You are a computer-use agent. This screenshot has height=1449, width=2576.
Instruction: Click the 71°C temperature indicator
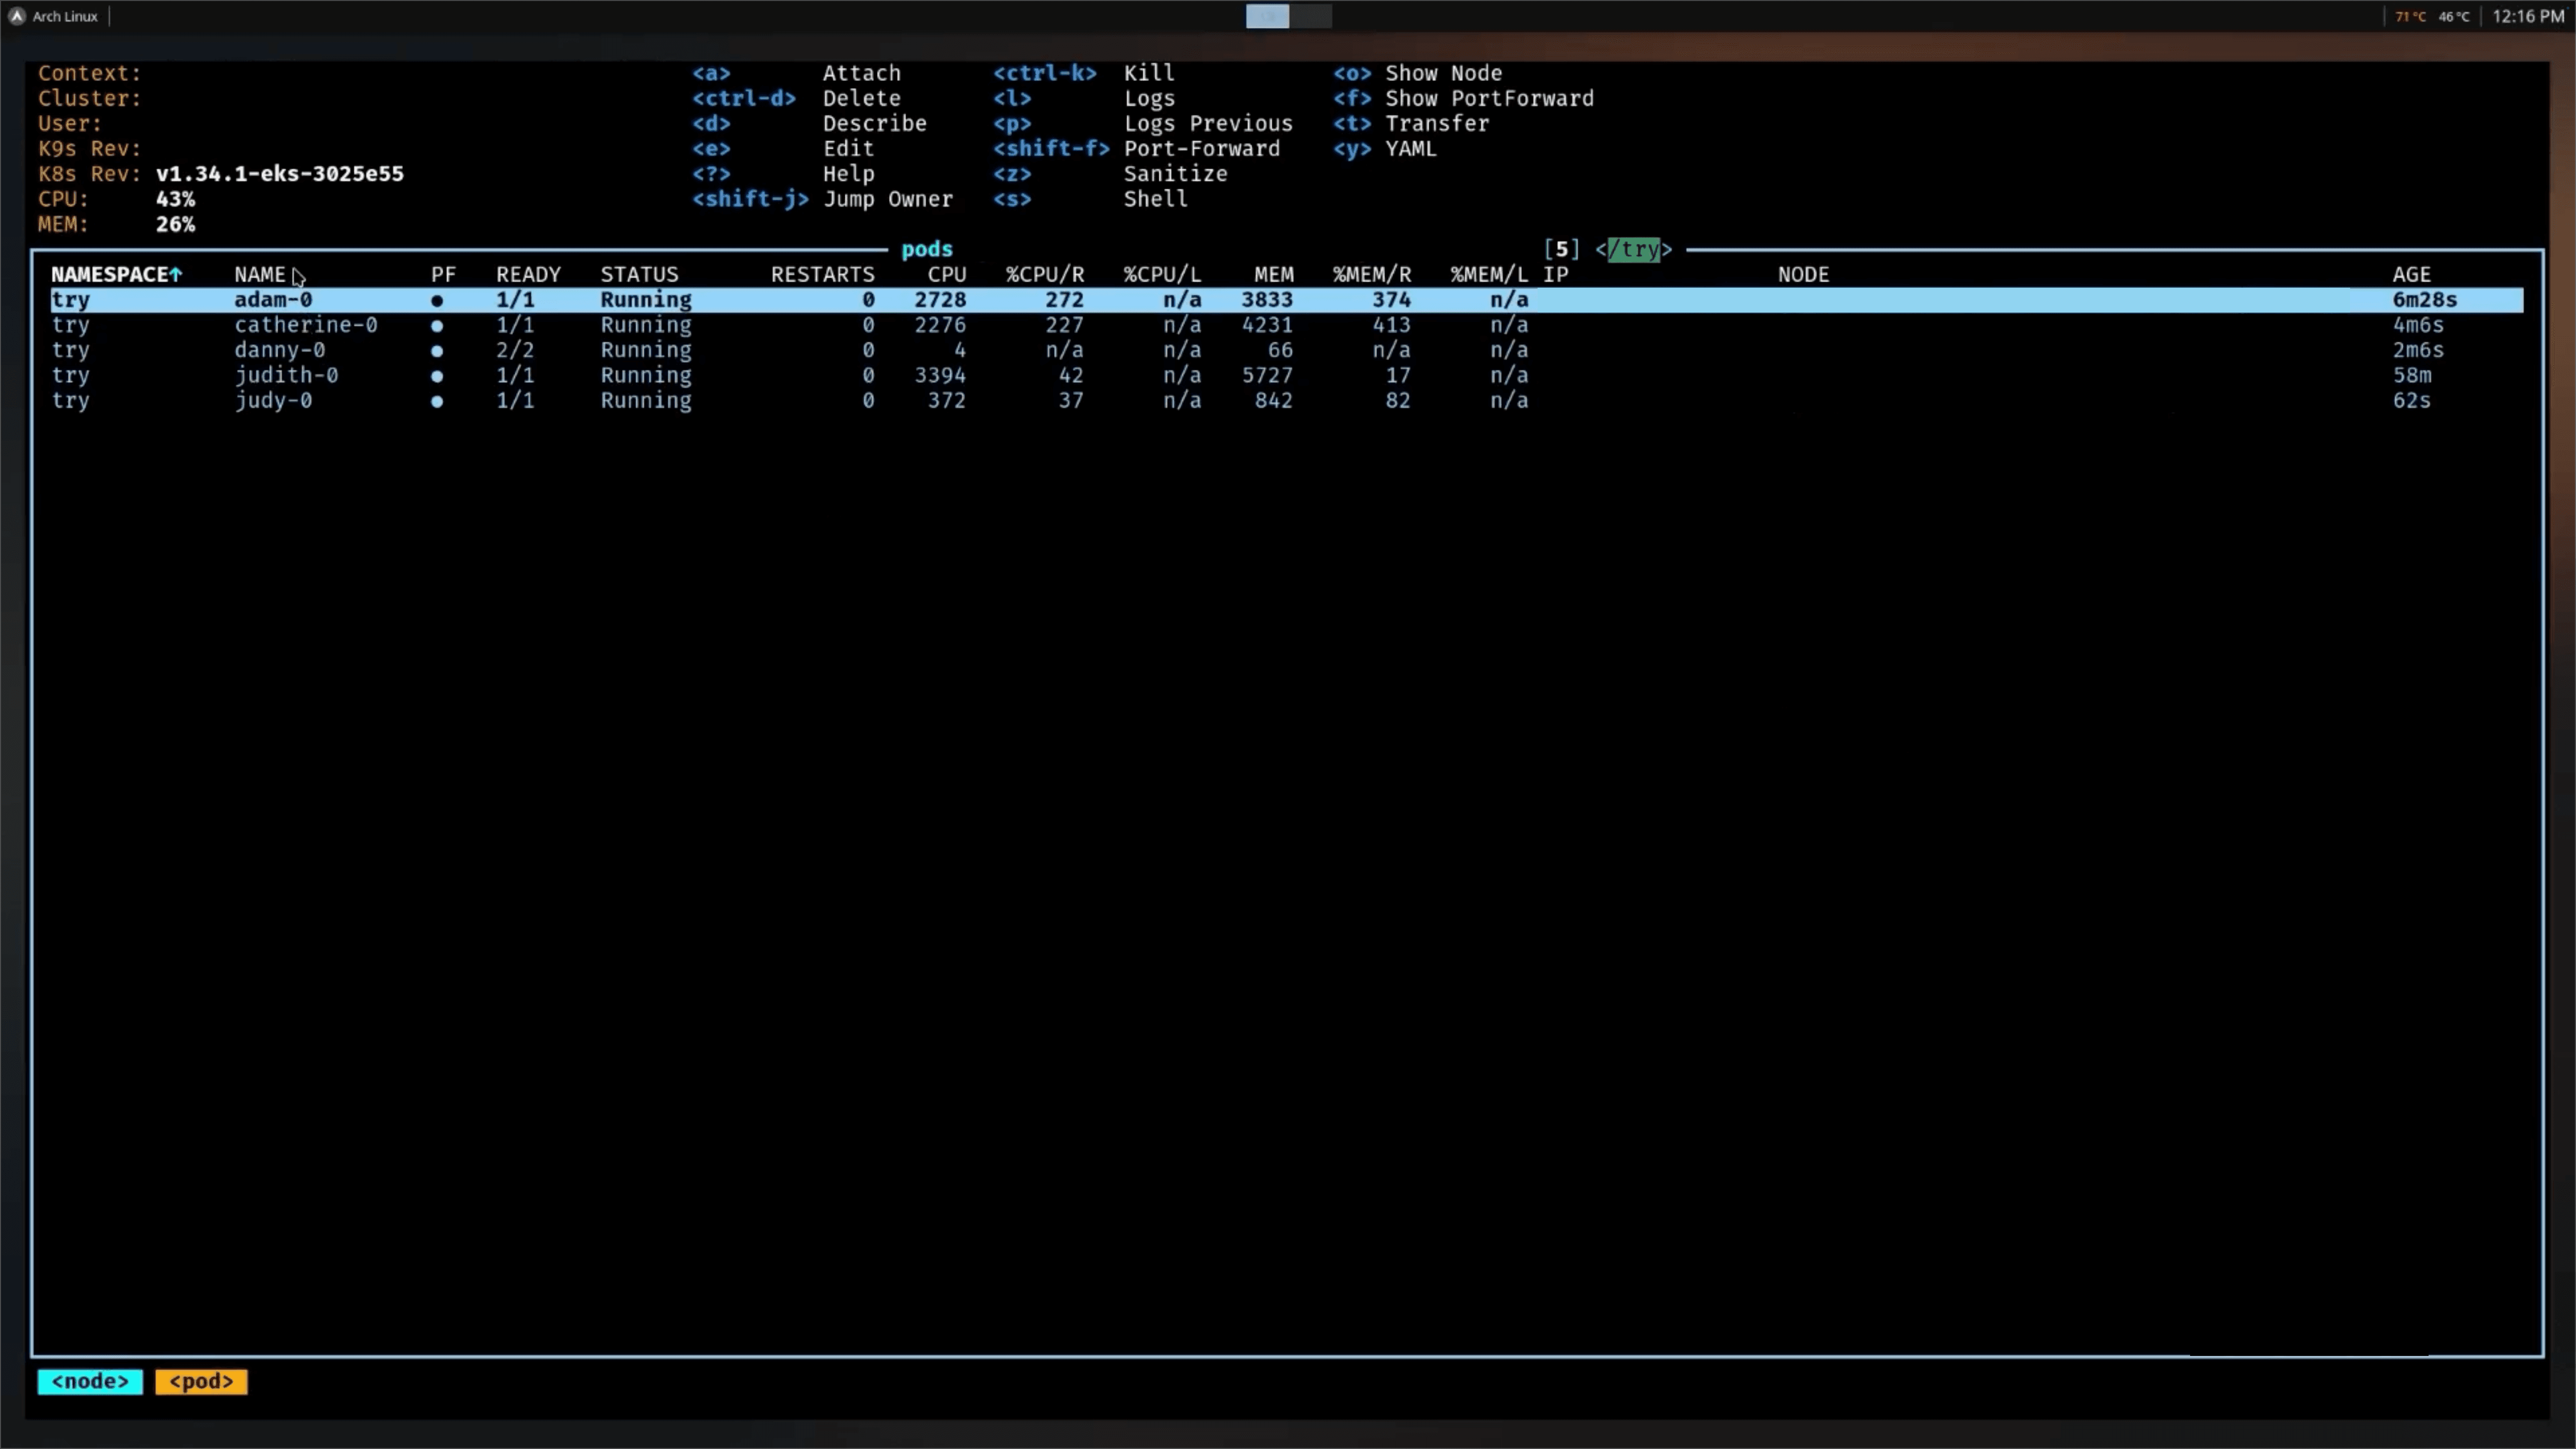coord(2410,16)
